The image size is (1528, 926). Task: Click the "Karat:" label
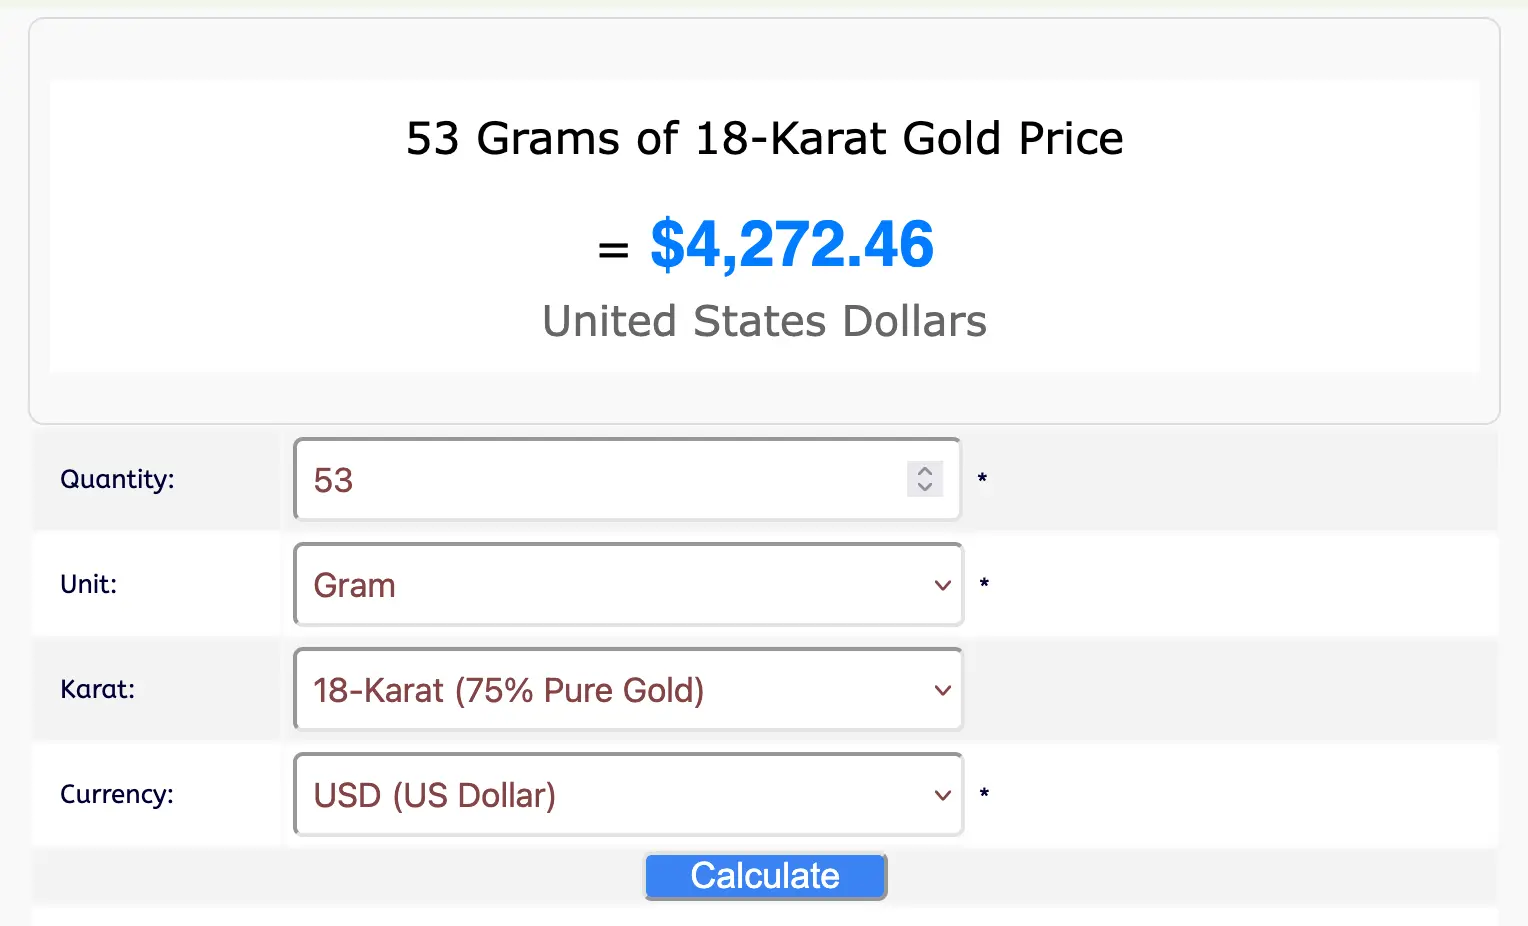point(97,689)
